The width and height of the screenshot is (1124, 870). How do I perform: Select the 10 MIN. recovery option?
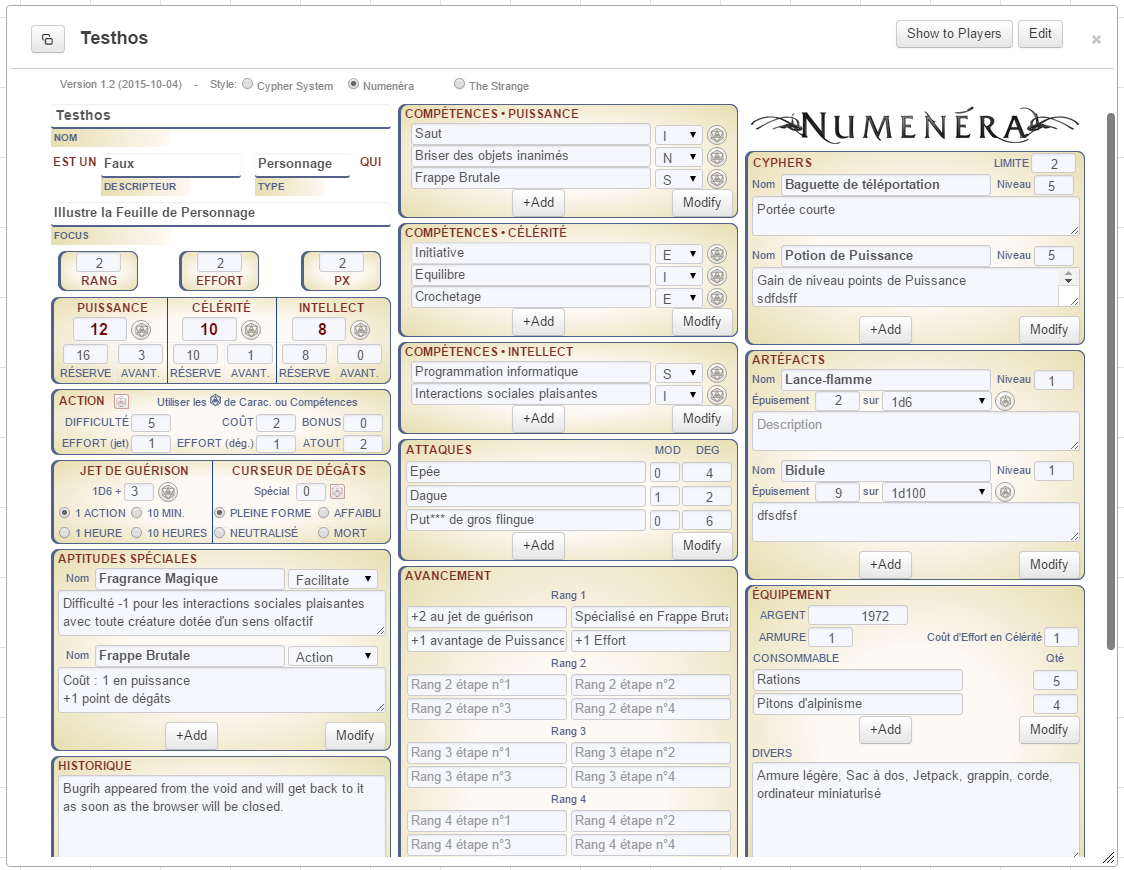(x=136, y=513)
